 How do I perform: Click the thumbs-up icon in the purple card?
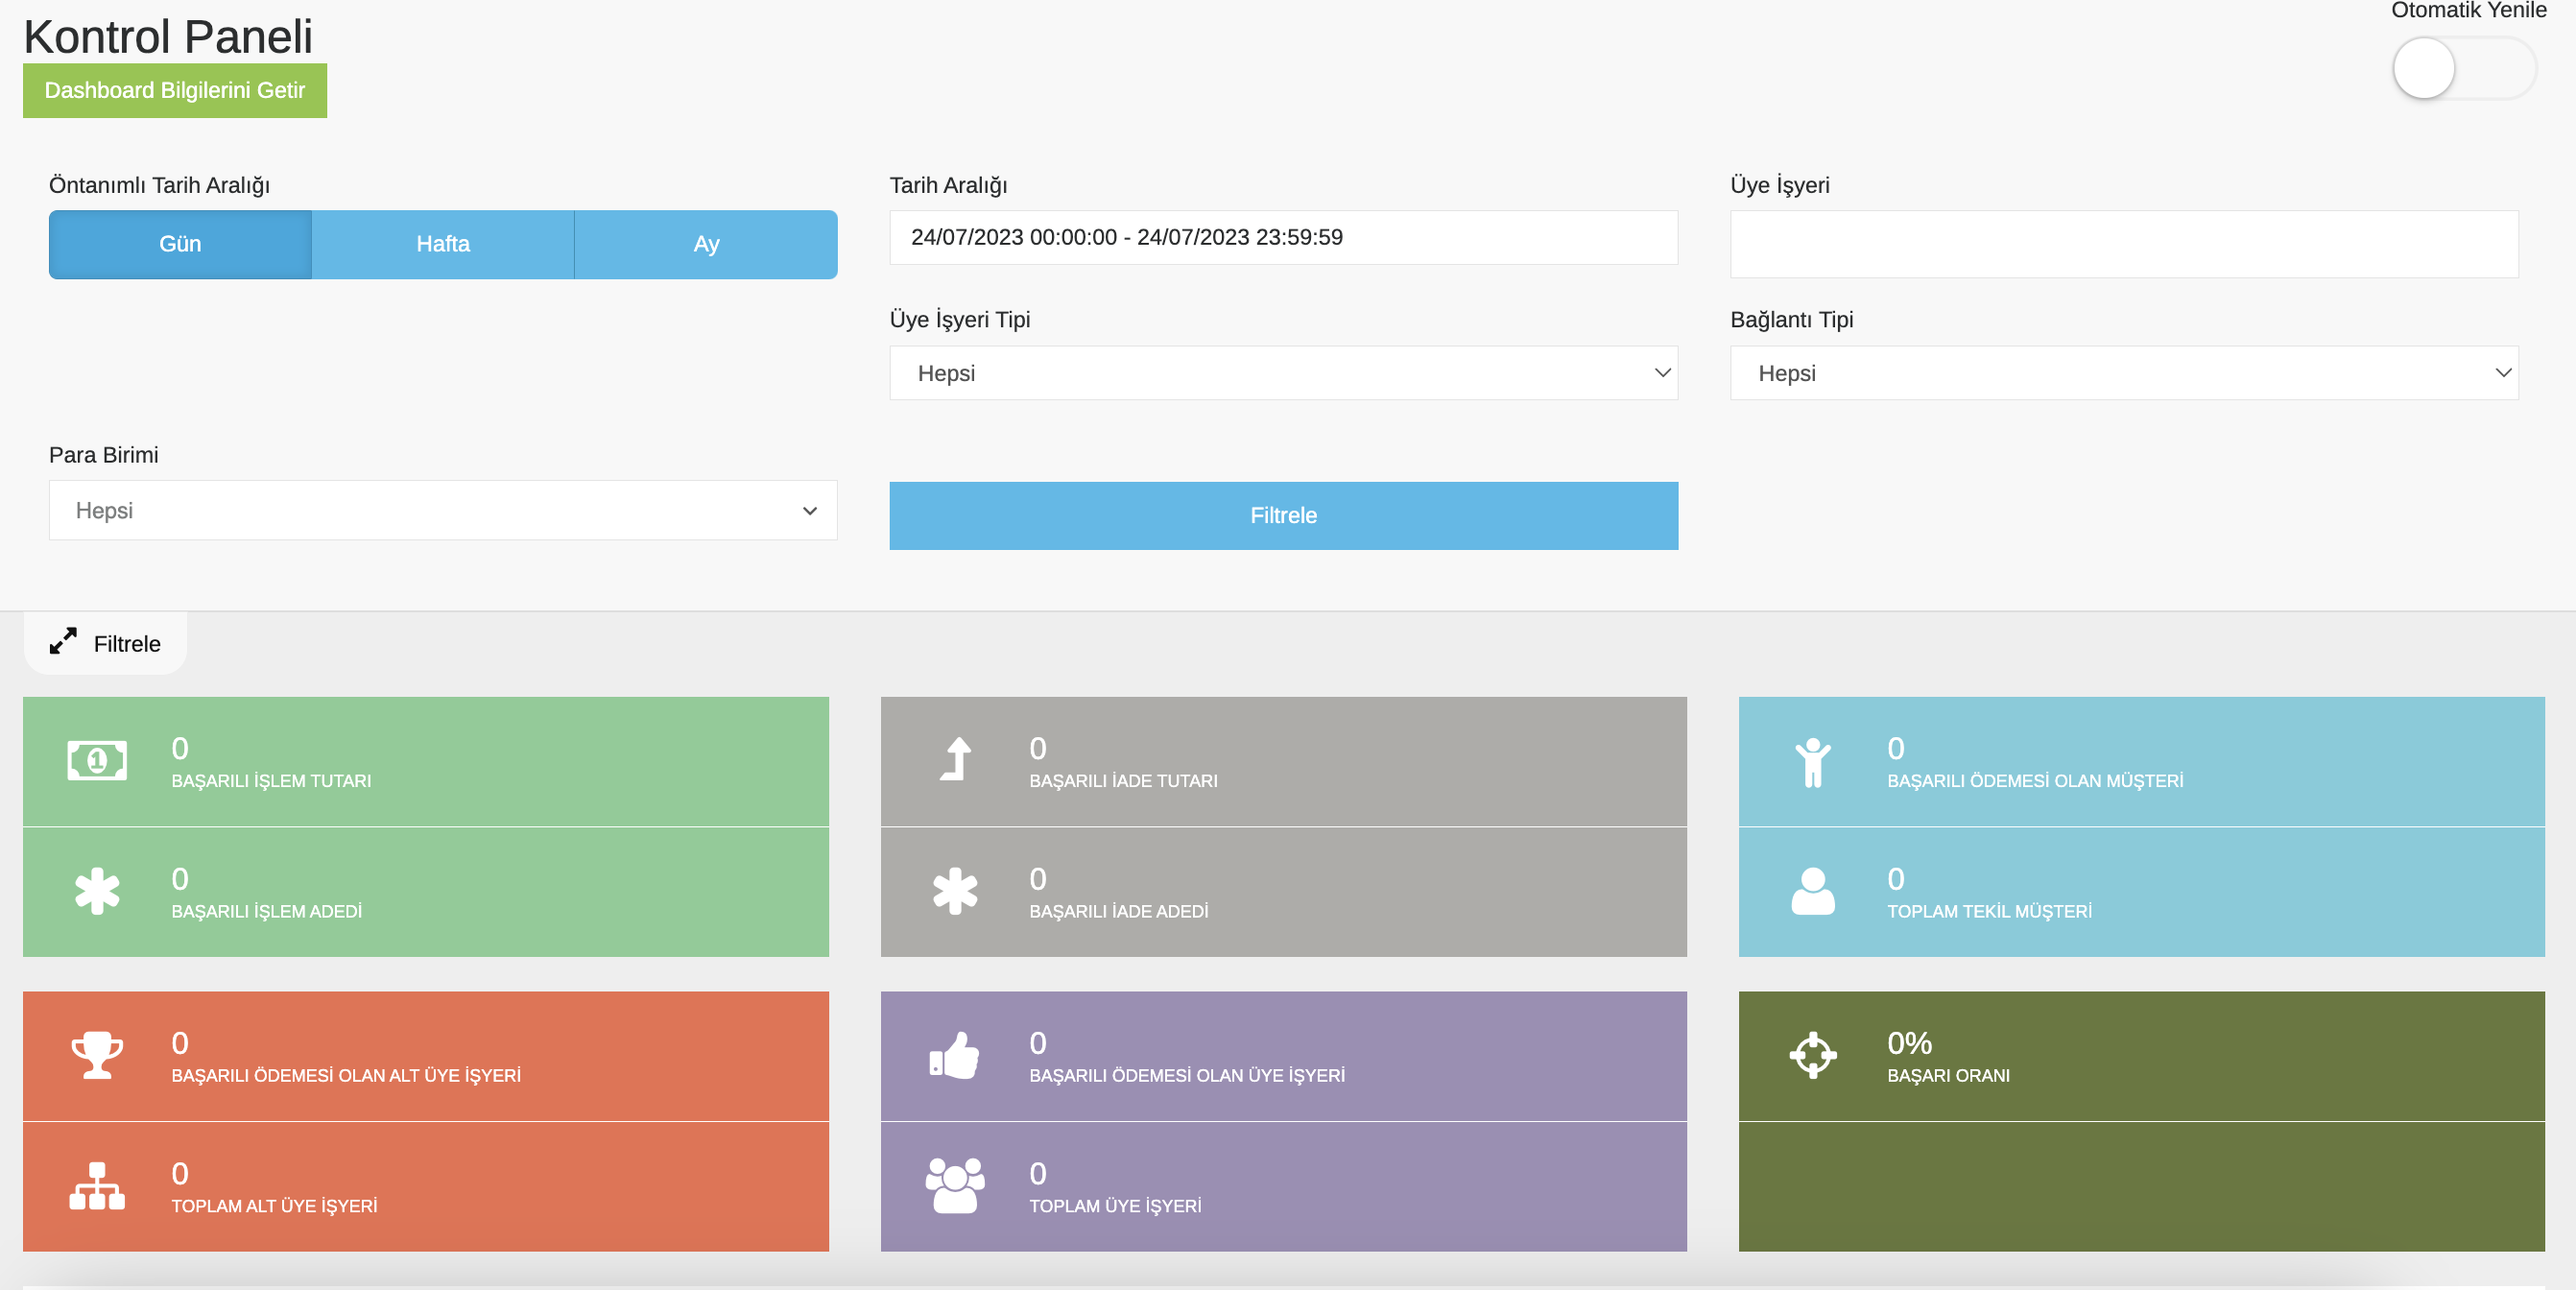point(955,1055)
